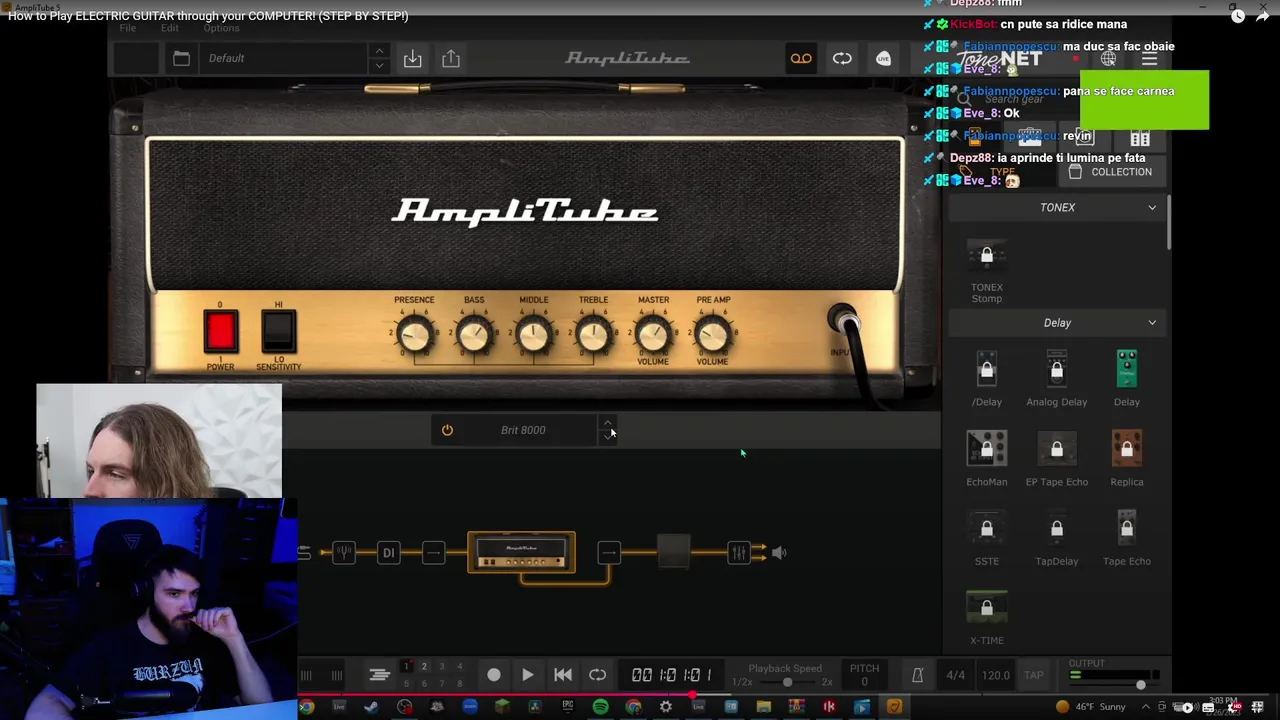Select the tuner block in signal chain
Screen dimensions: 1280x720
(343, 552)
